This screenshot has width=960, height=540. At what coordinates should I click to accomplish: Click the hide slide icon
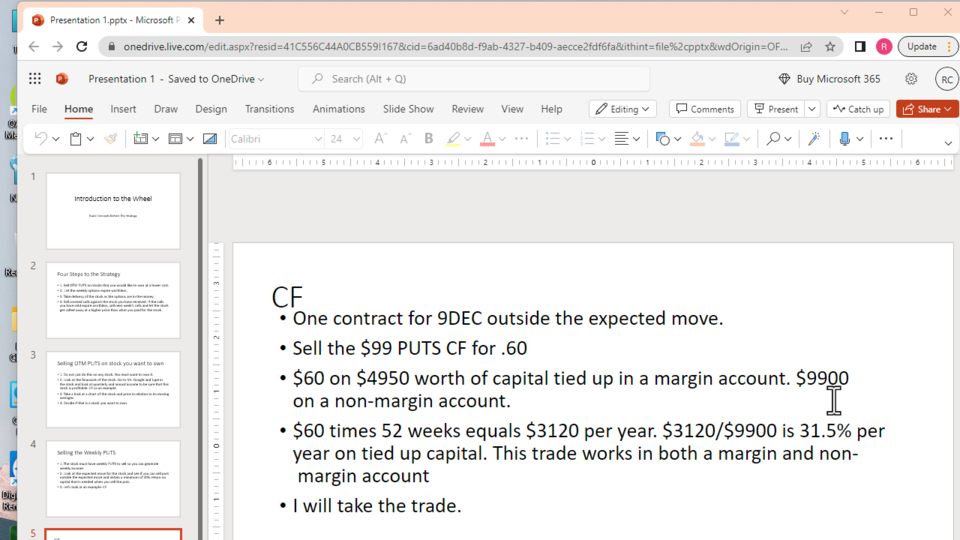point(210,139)
